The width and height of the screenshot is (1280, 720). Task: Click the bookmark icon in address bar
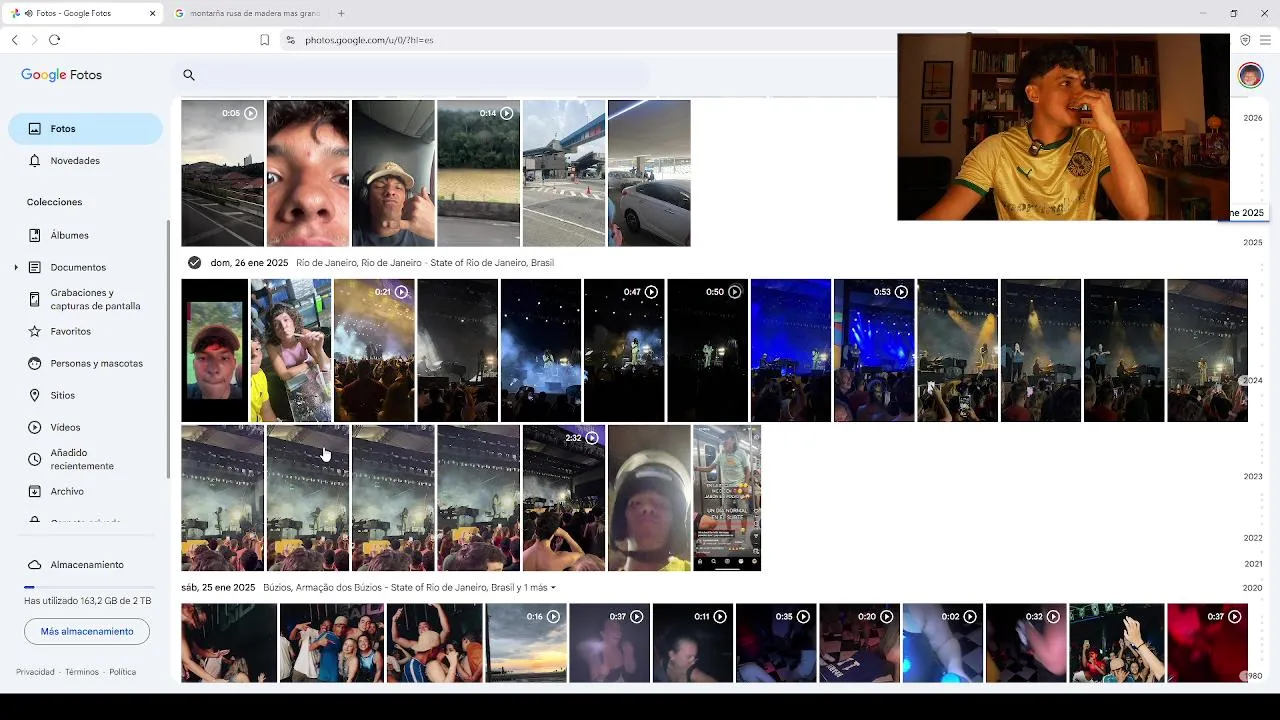point(264,40)
